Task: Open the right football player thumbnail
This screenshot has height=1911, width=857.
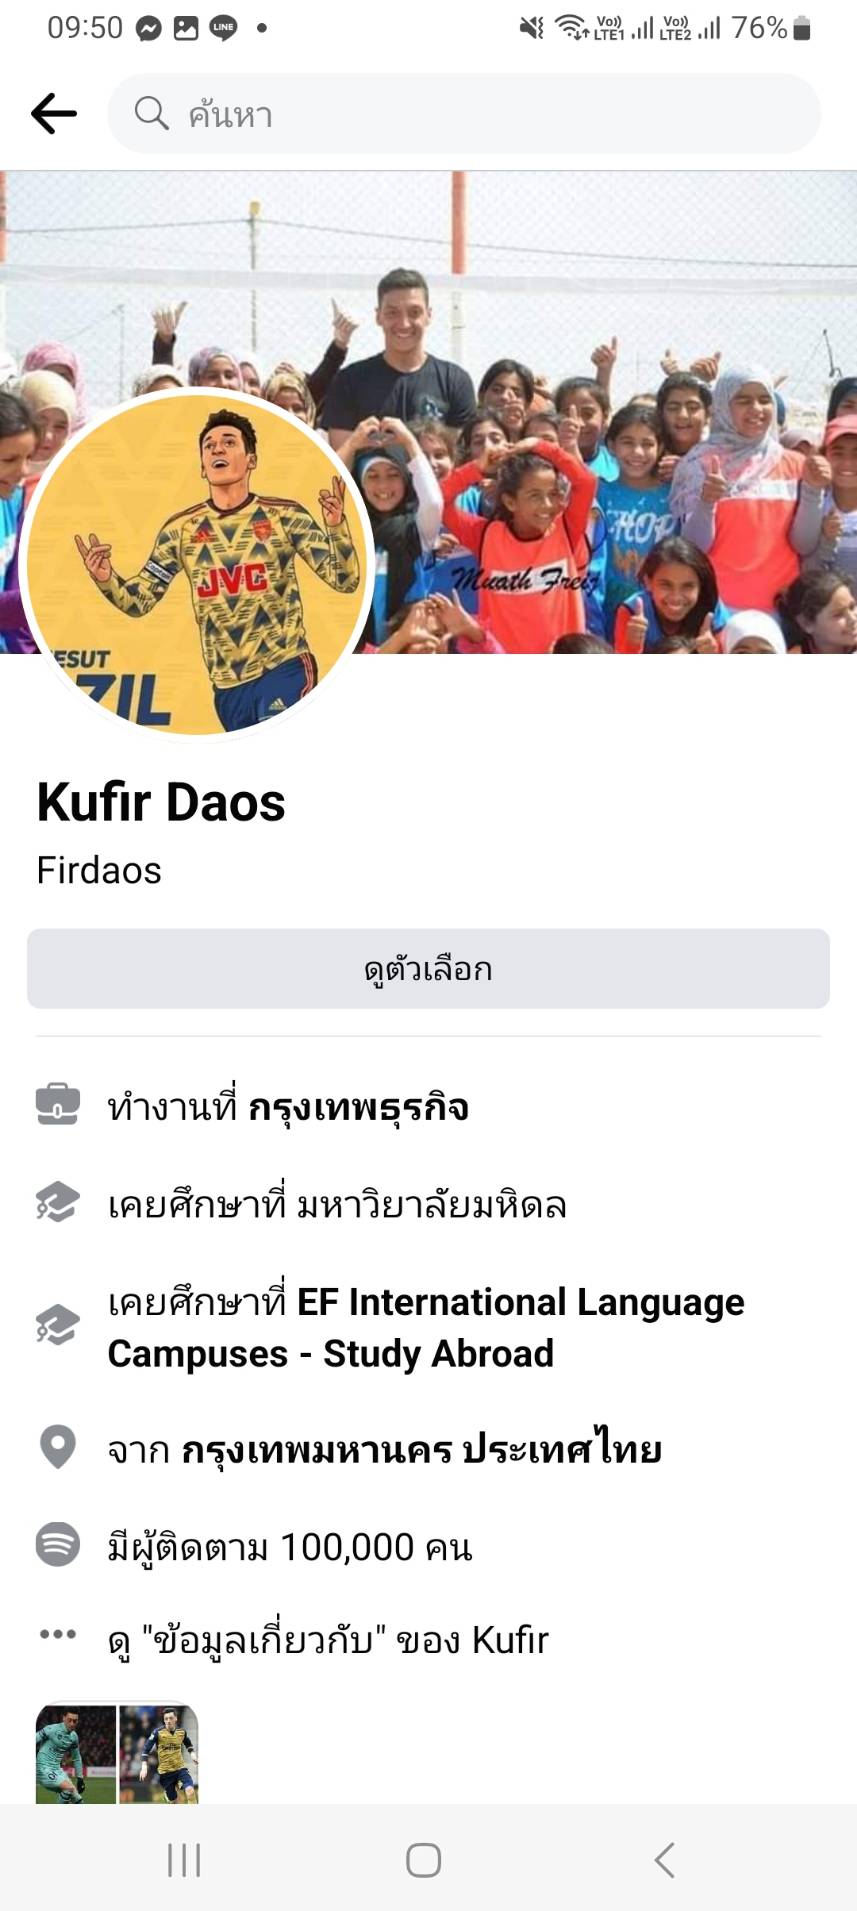Action: [x=159, y=1753]
